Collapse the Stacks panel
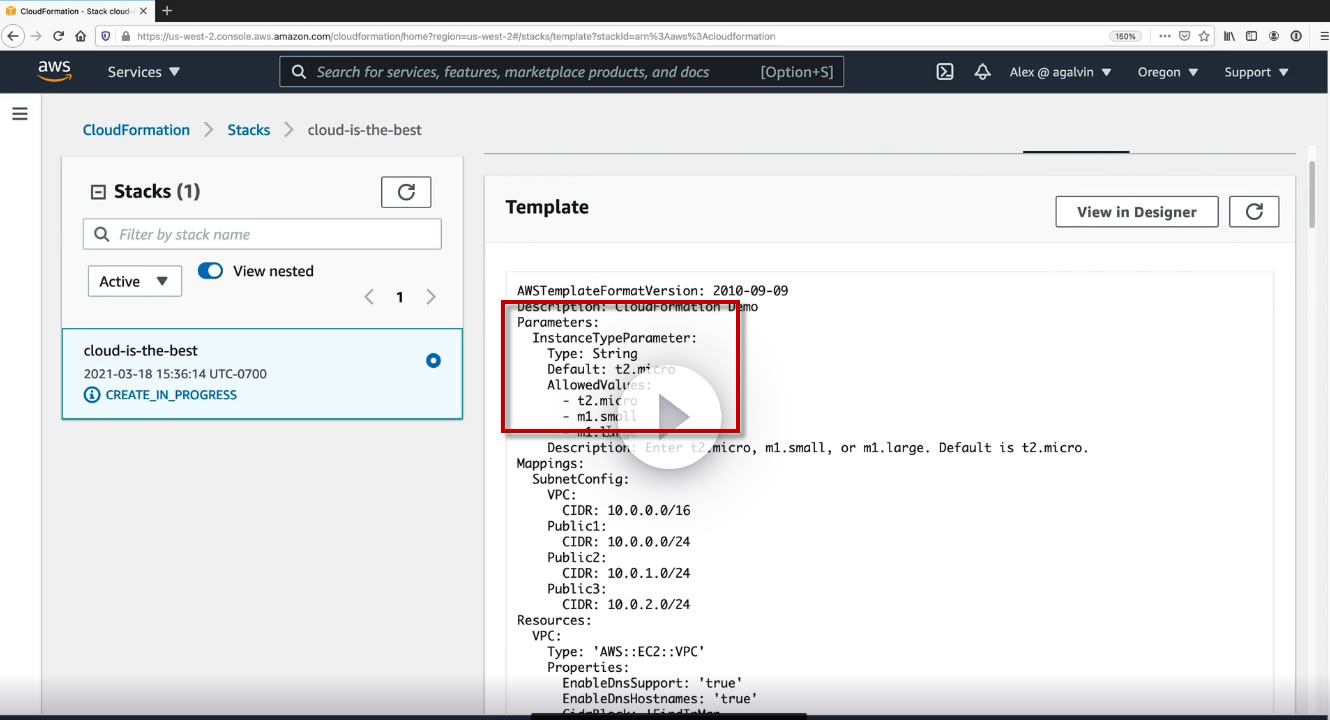 point(98,192)
